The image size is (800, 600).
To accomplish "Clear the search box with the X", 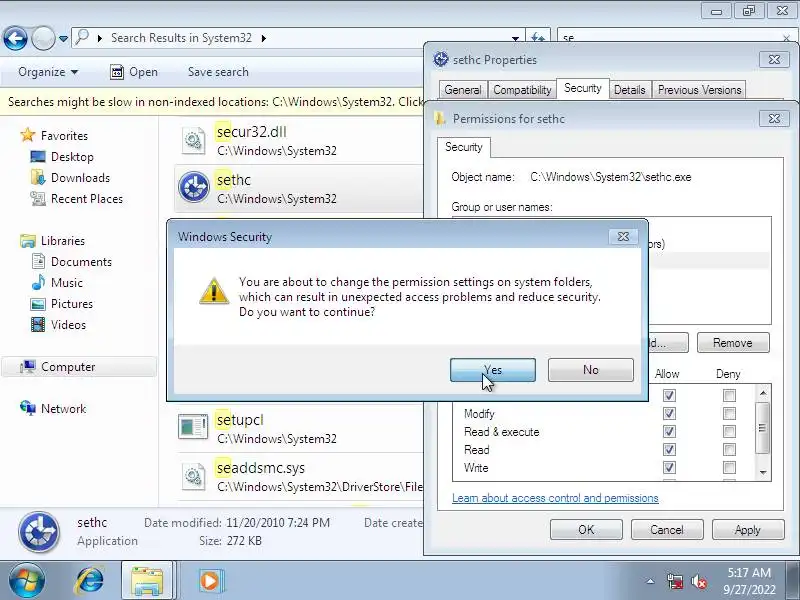I will click(787, 38).
